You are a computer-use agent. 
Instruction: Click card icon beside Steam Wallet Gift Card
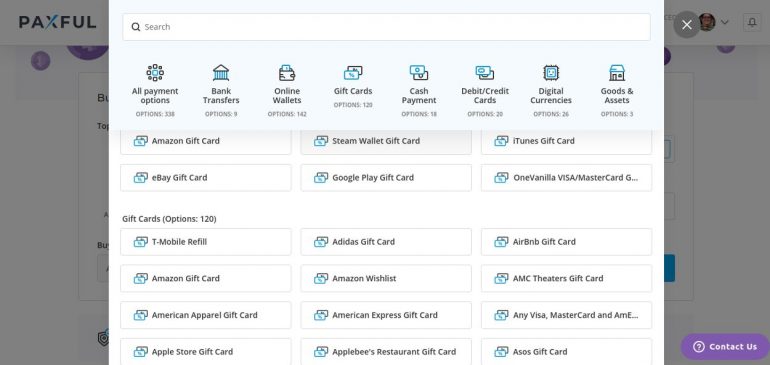pyautogui.click(x=321, y=141)
